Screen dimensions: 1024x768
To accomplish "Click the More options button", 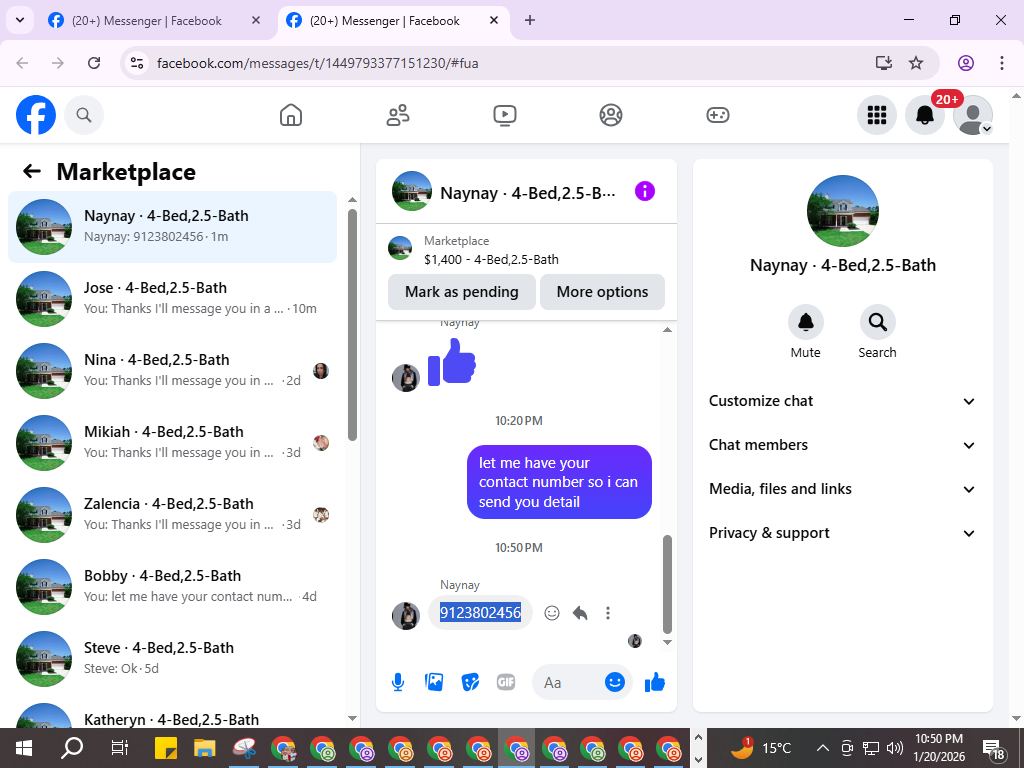I will (x=602, y=292).
